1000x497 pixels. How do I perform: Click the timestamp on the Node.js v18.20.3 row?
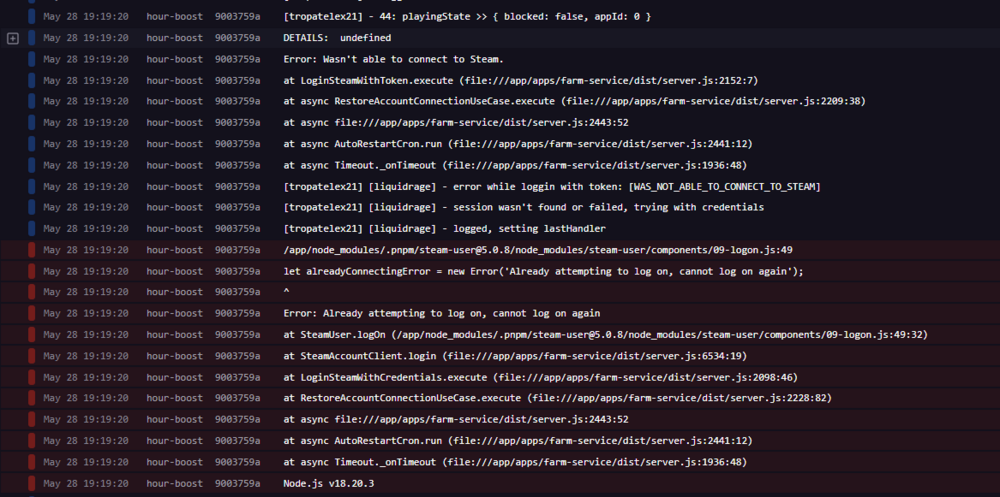[85, 483]
